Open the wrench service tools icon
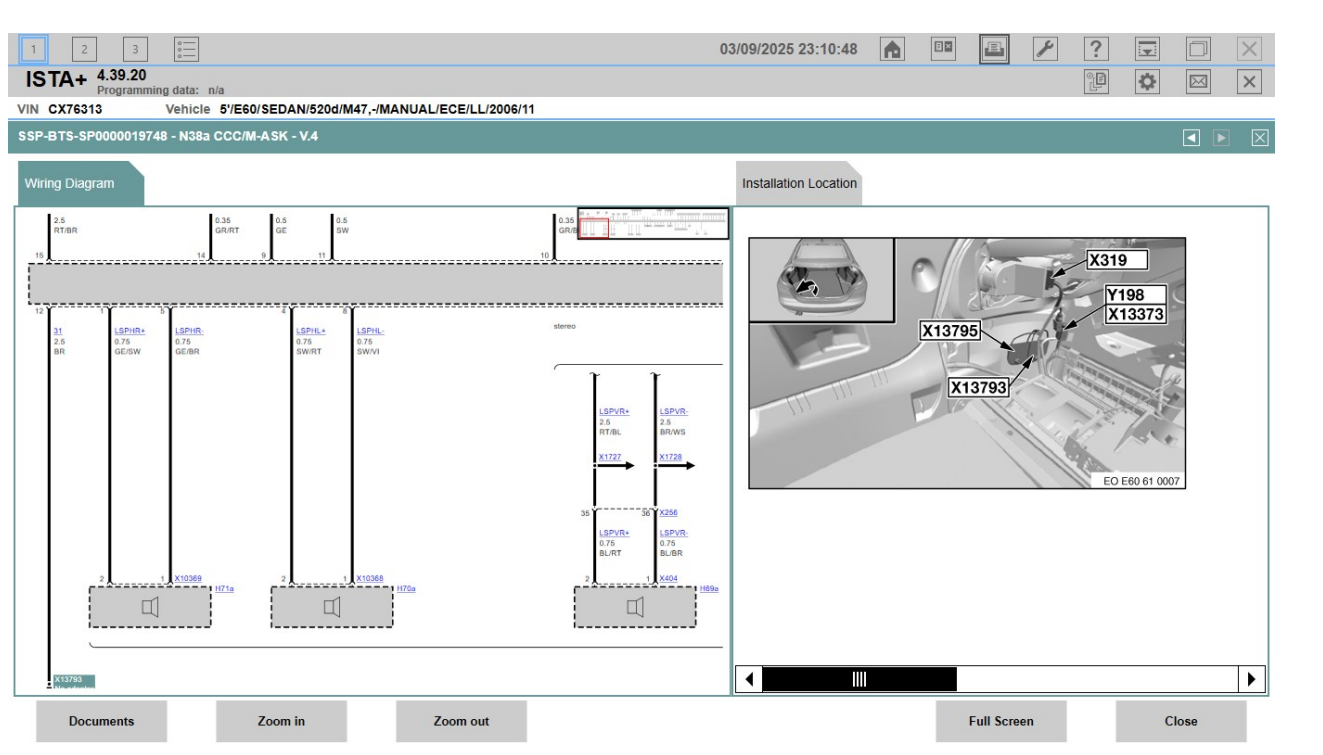 point(1043,49)
